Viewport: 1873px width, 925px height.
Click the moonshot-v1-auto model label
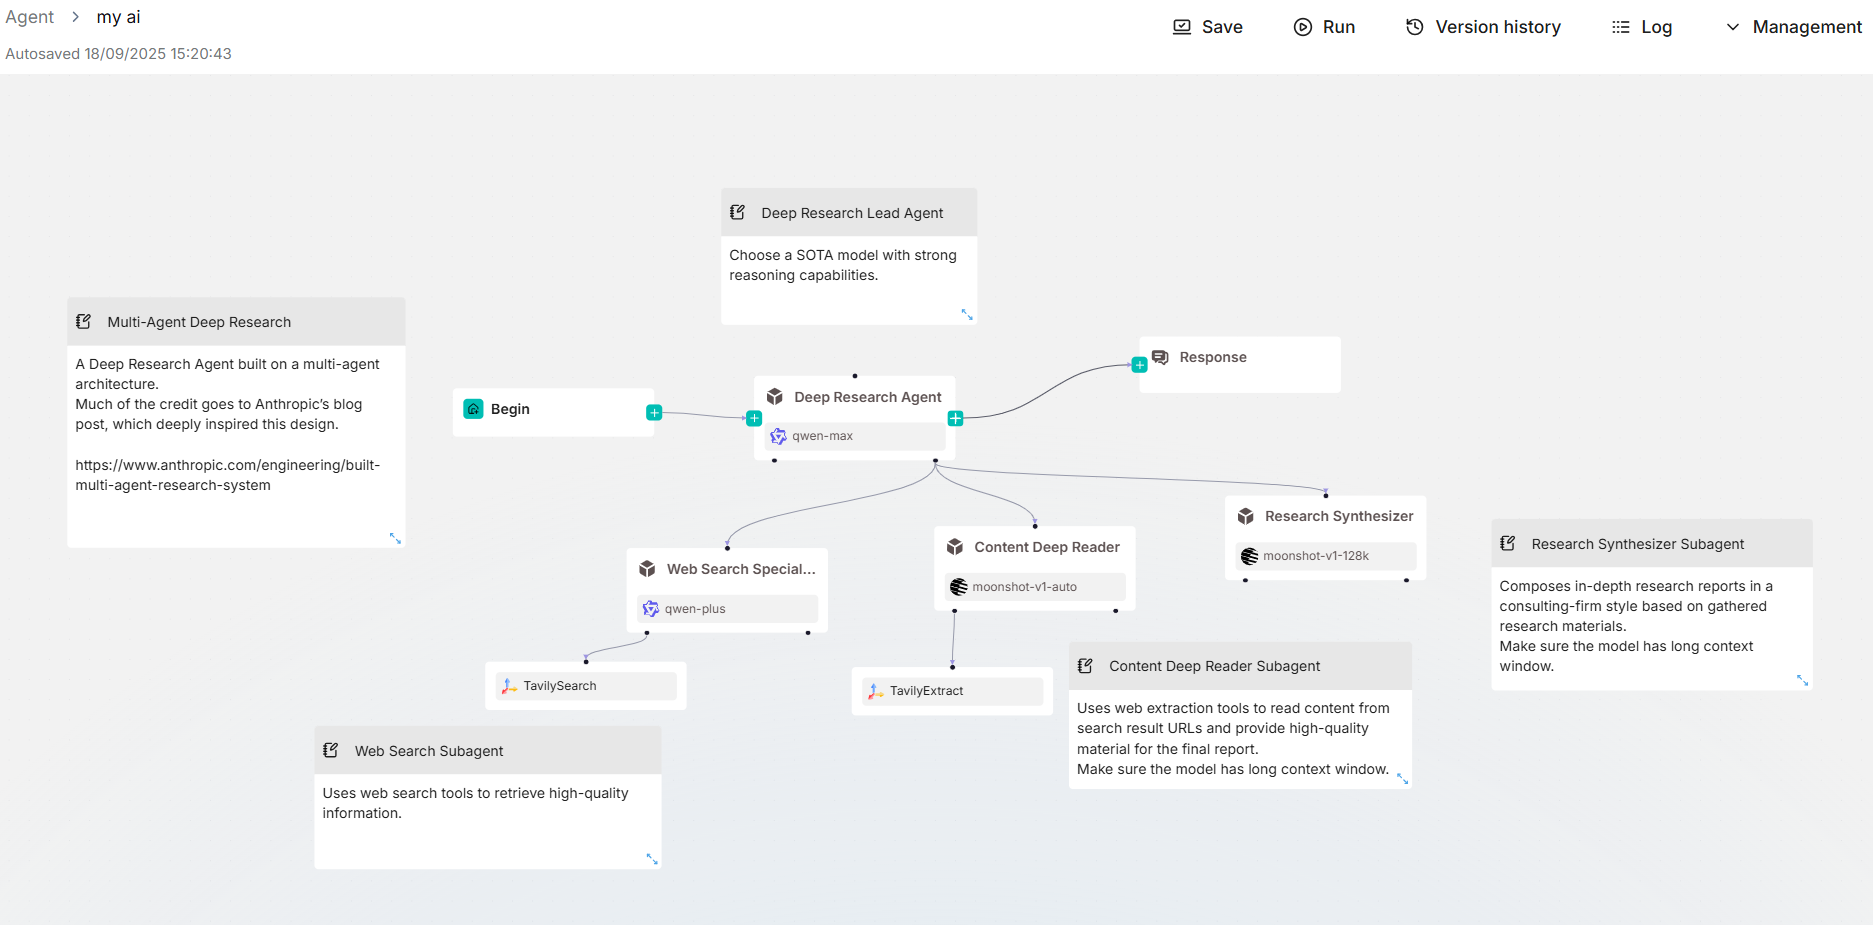coord(1025,587)
